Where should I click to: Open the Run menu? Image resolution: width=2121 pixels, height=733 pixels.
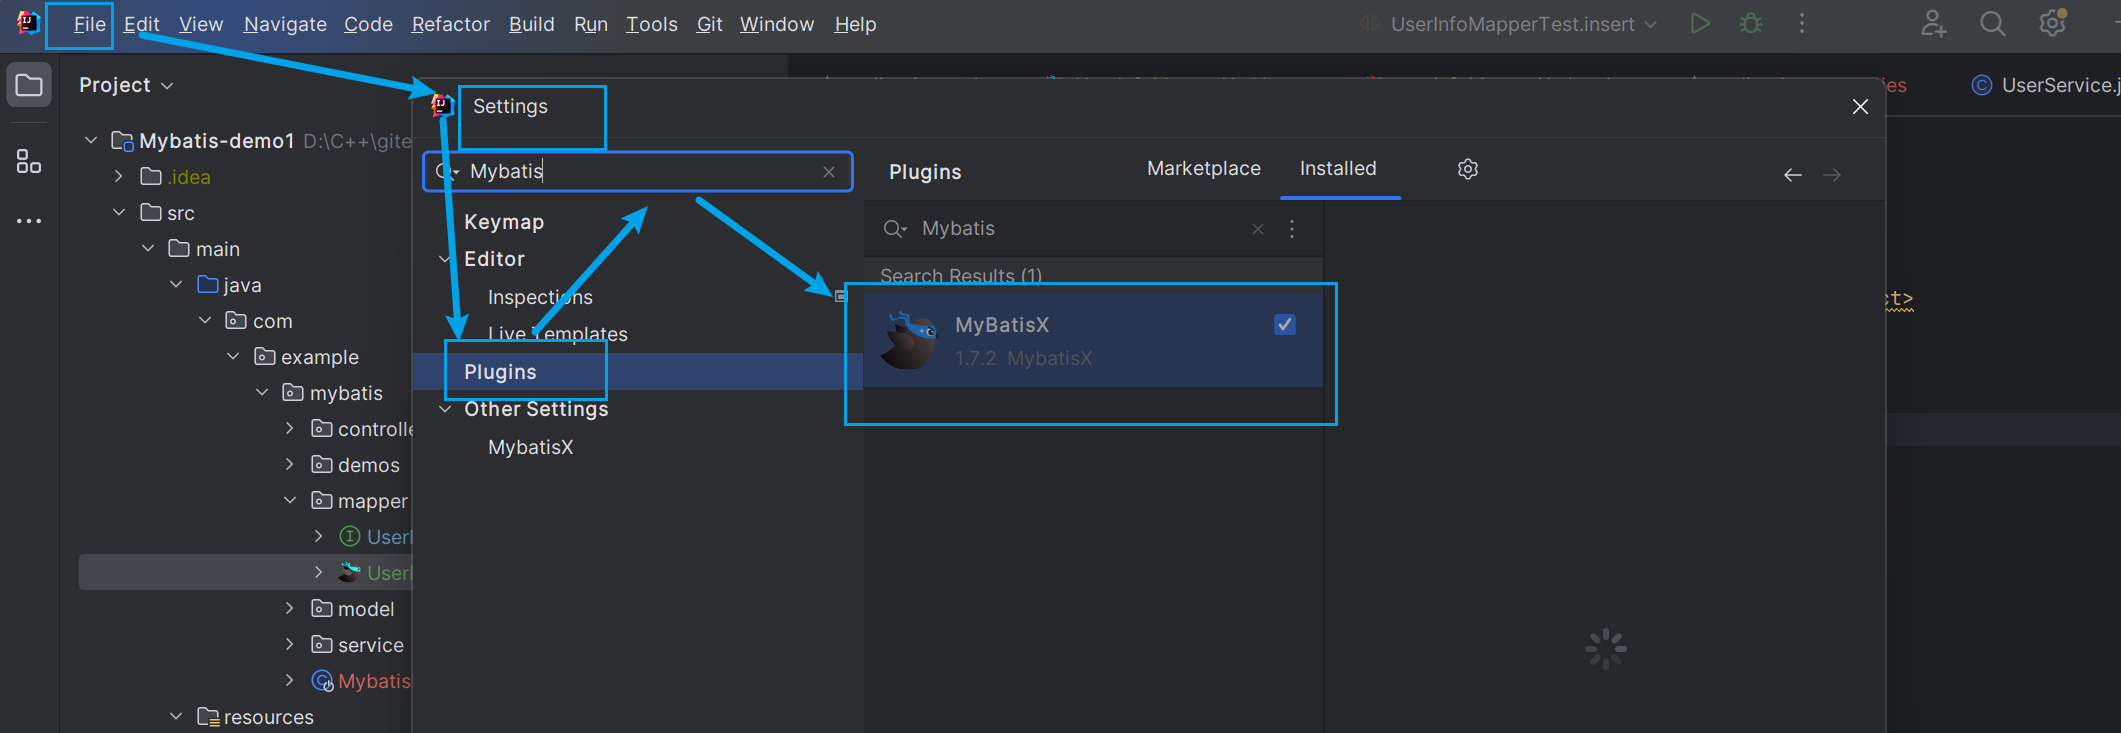pos(591,24)
